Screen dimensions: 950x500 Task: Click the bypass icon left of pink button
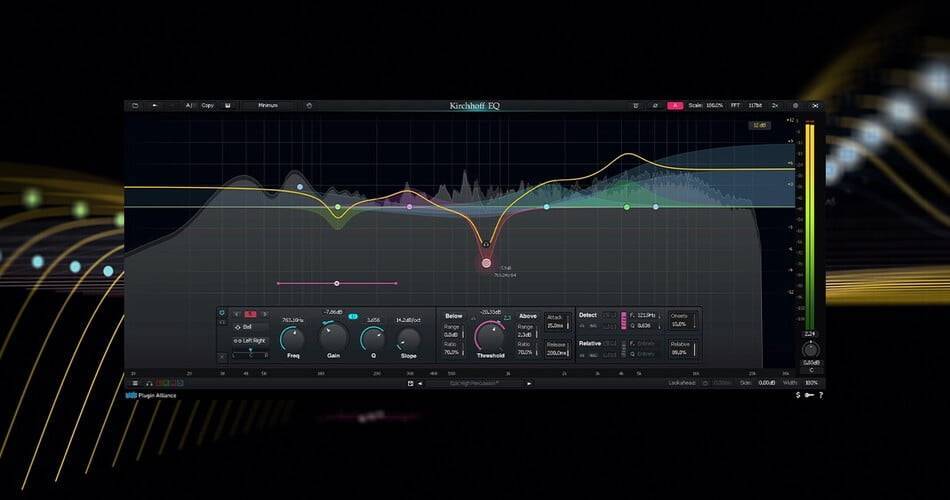click(655, 105)
